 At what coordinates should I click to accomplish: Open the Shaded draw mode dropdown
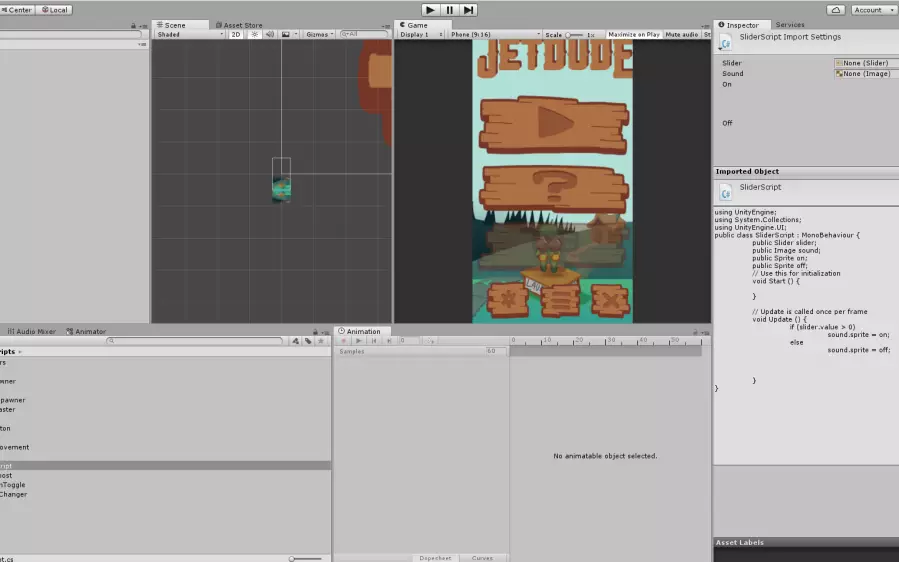tap(189, 34)
